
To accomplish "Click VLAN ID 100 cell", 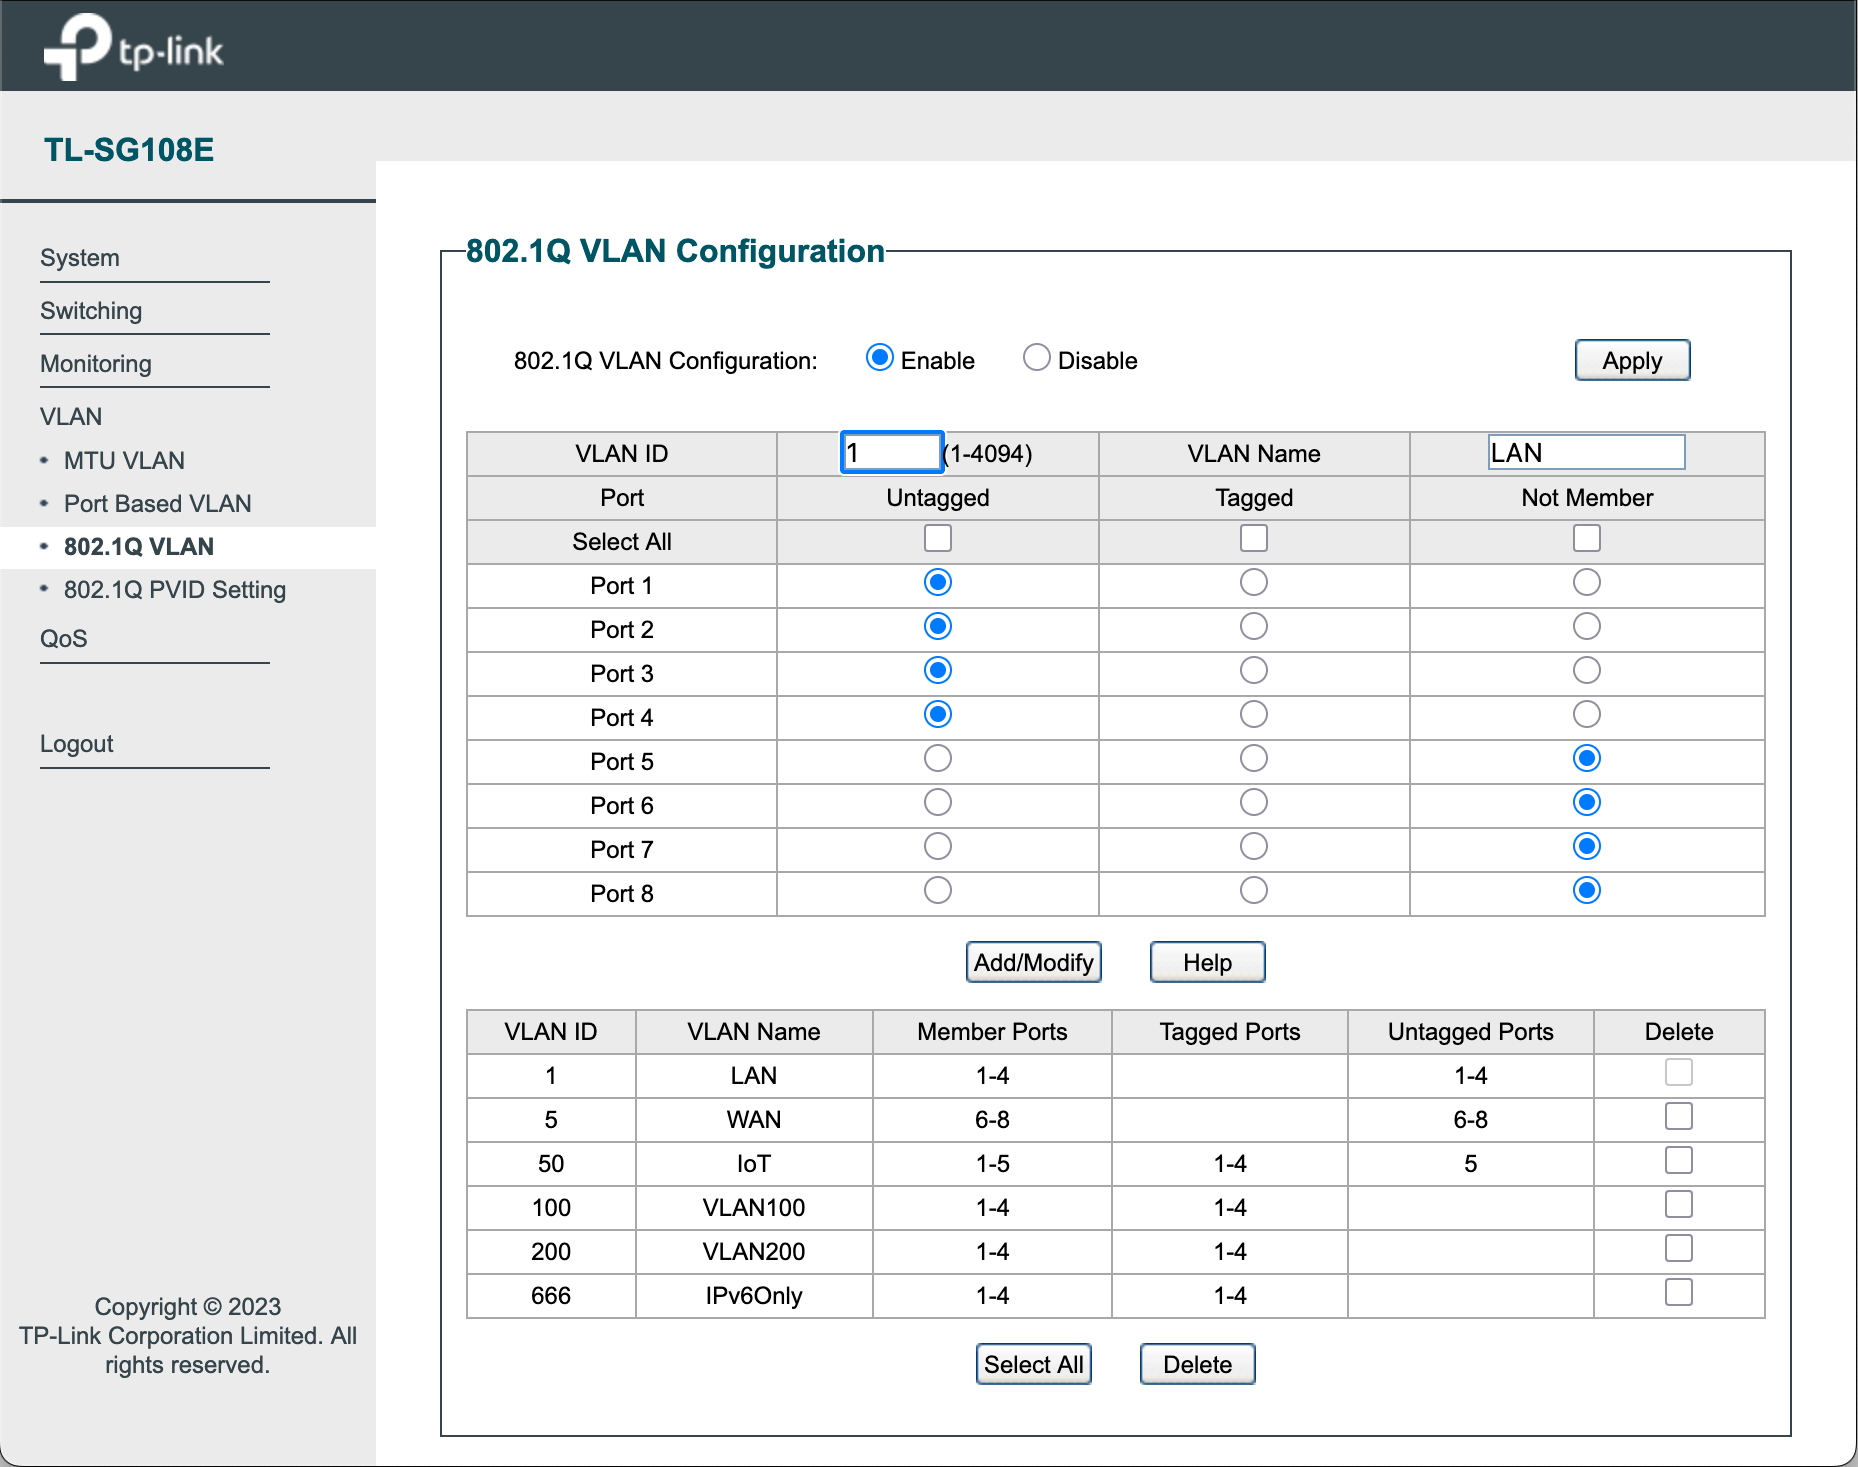I will click(x=551, y=1208).
